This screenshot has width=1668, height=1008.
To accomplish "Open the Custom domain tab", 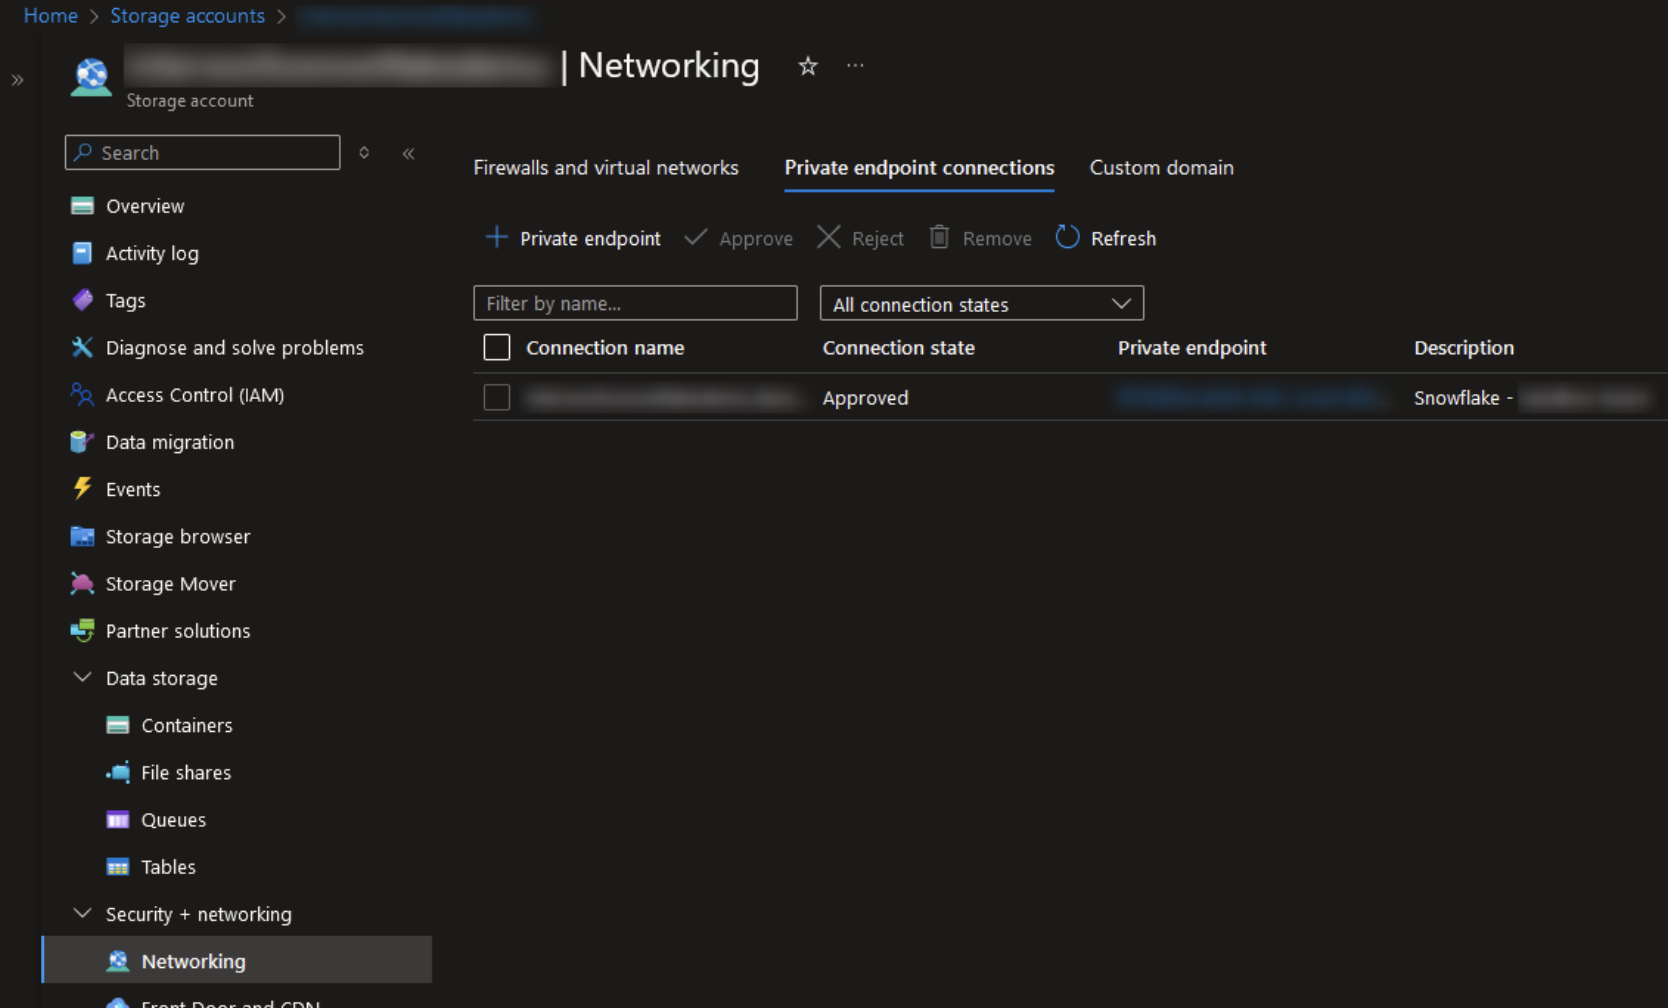I will [x=1161, y=167].
